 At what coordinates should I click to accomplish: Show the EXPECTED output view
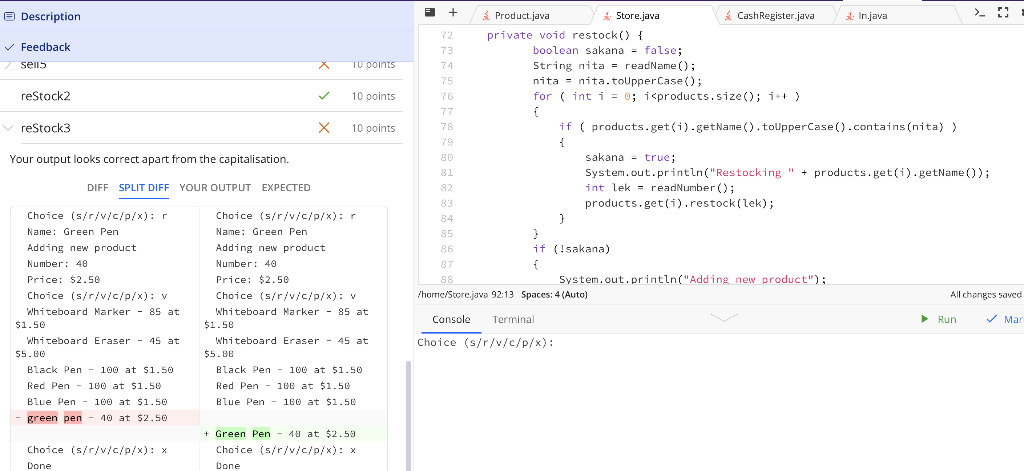click(x=286, y=187)
